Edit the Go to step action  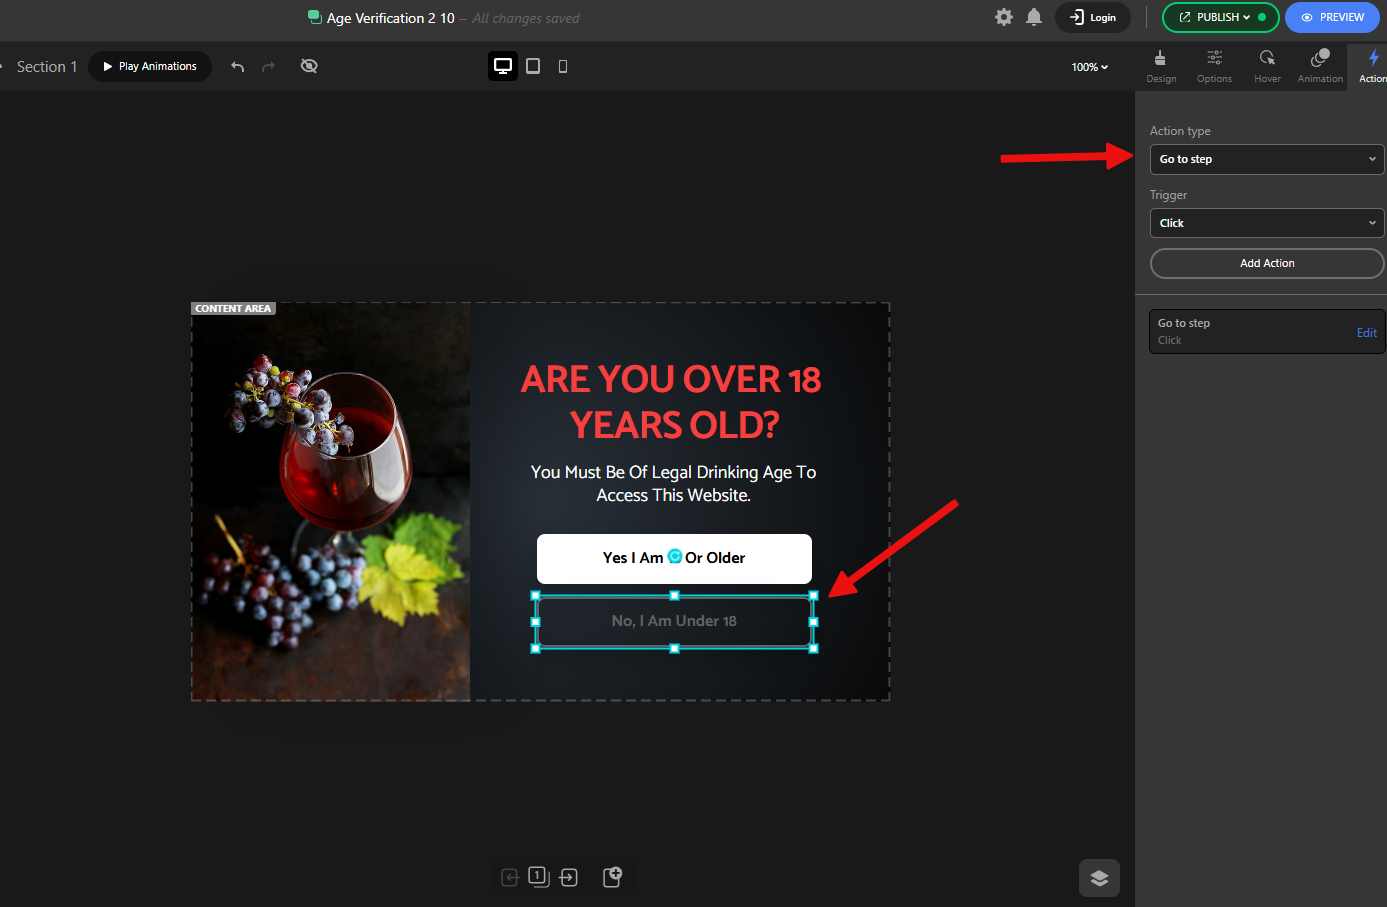click(1366, 333)
